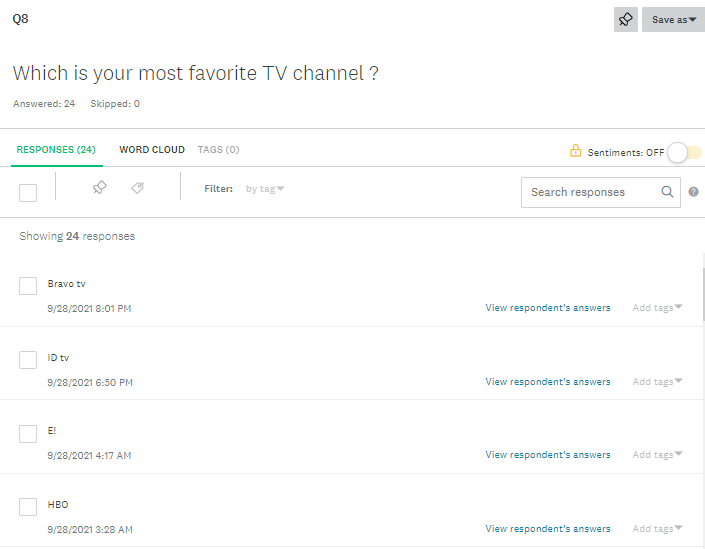Click the pin icon next to Save as

tap(626, 19)
